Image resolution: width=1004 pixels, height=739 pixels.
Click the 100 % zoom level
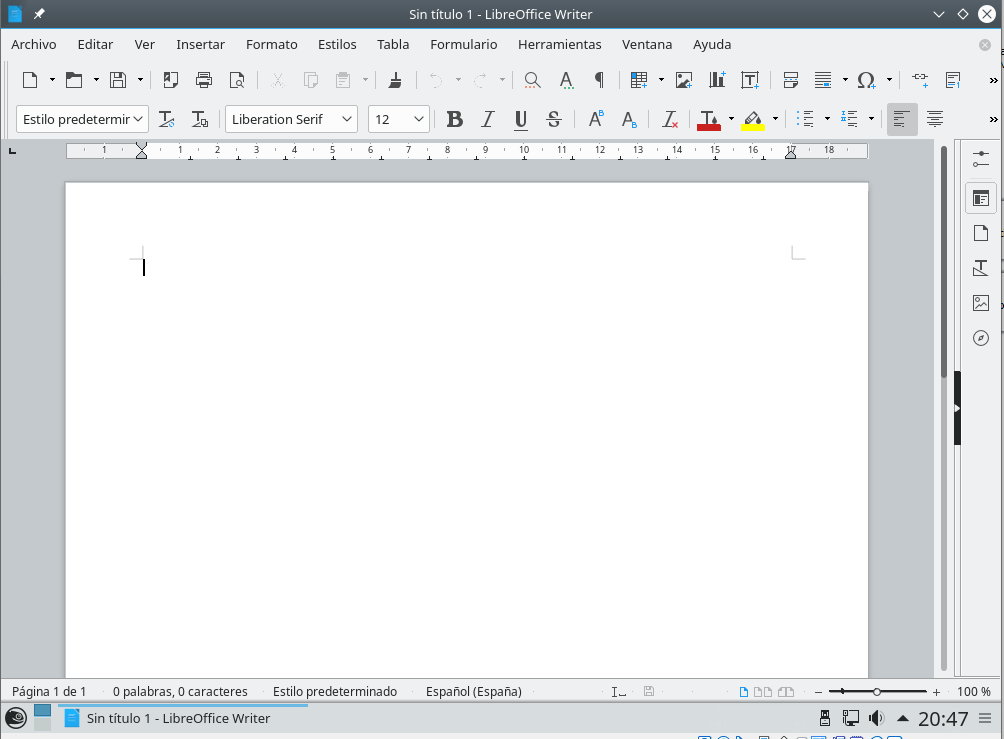tap(974, 692)
